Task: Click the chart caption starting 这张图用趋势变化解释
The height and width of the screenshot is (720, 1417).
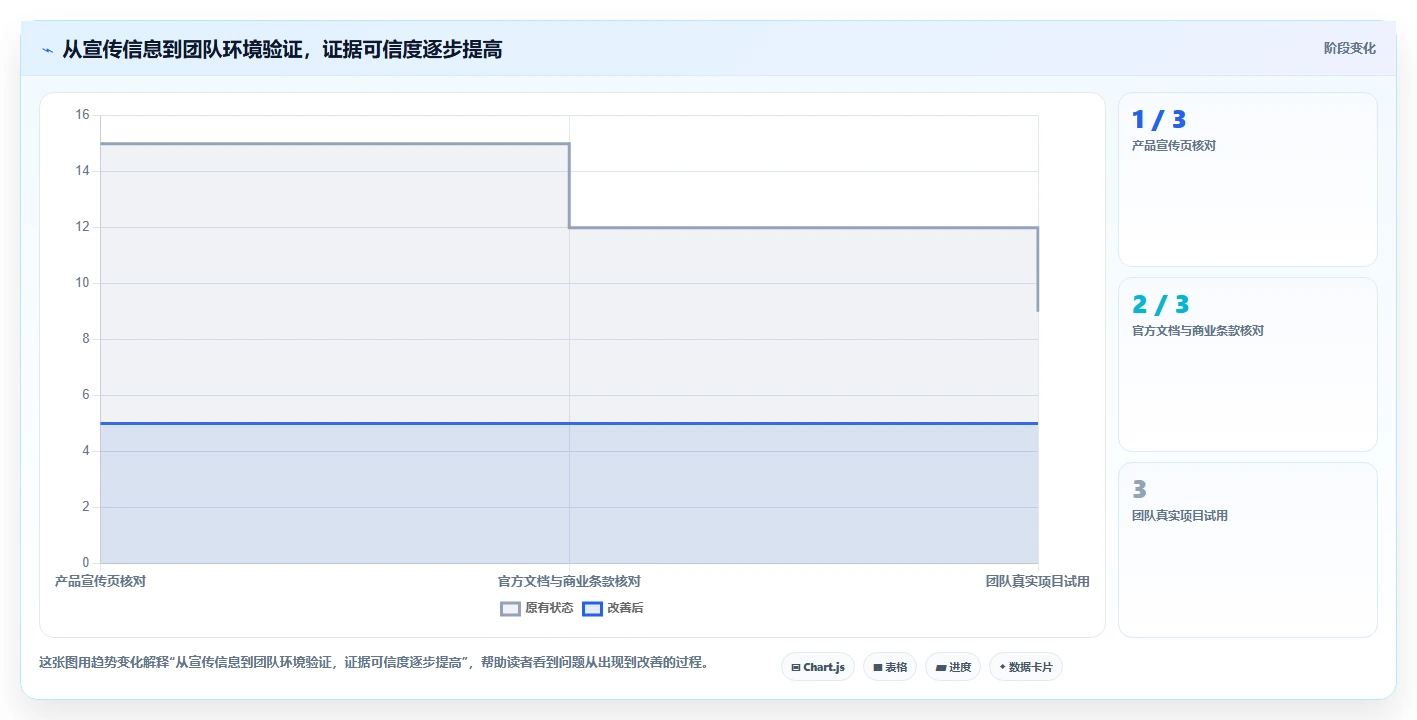Action: click(x=374, y=662)
